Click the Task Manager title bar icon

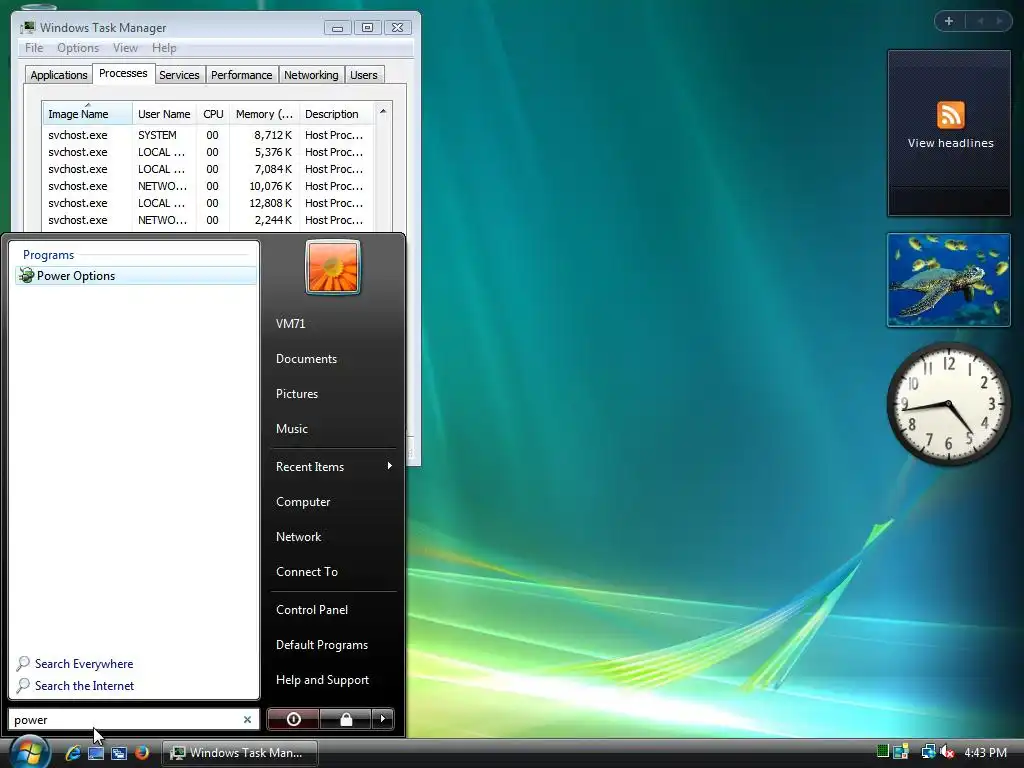click(27, 27)
